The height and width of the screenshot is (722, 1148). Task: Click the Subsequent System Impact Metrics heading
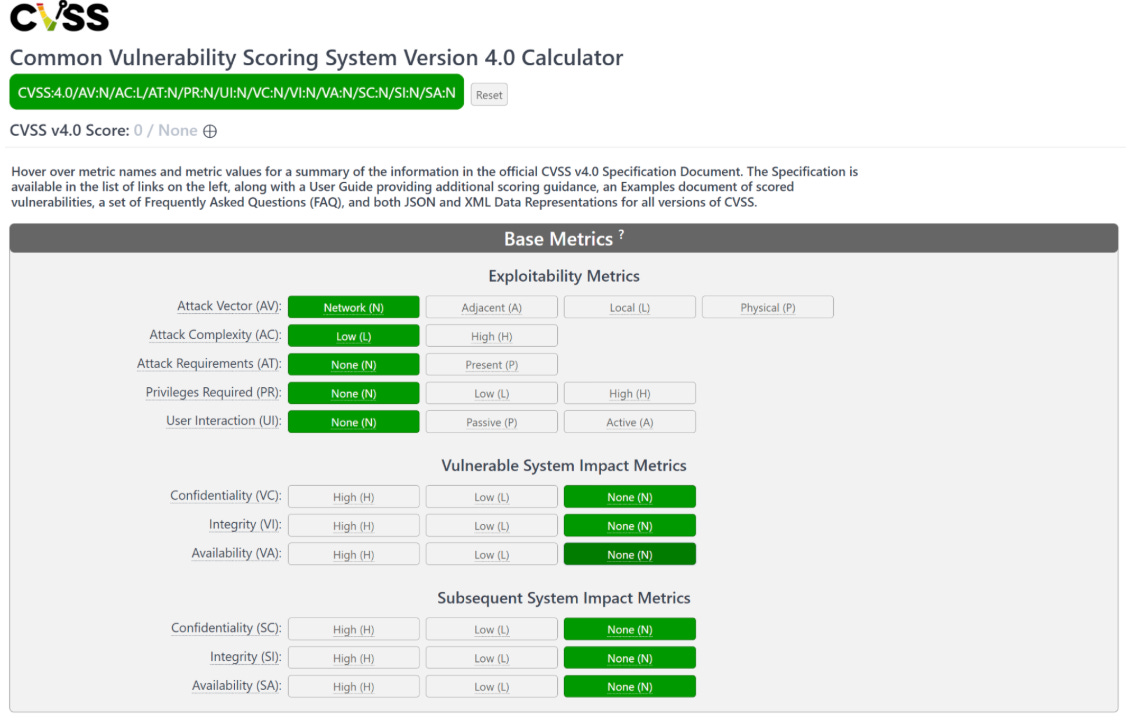click(x=564, y=598)
